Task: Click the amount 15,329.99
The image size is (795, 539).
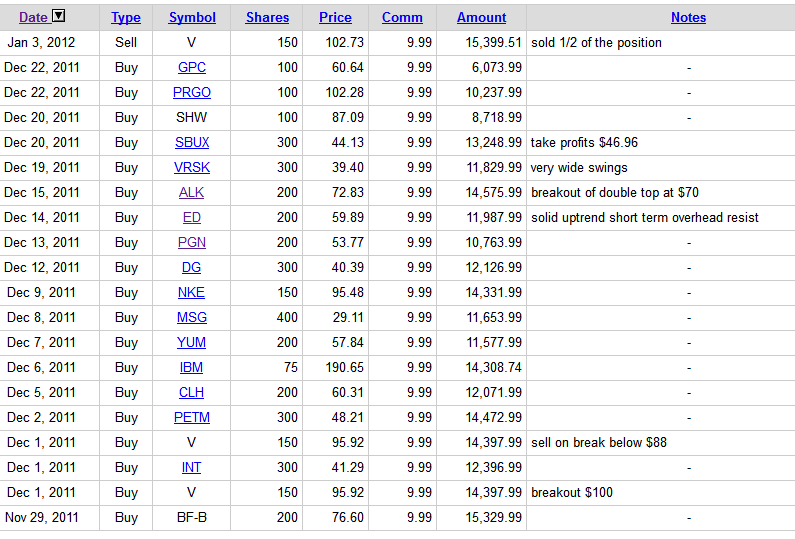Action: 493,518
